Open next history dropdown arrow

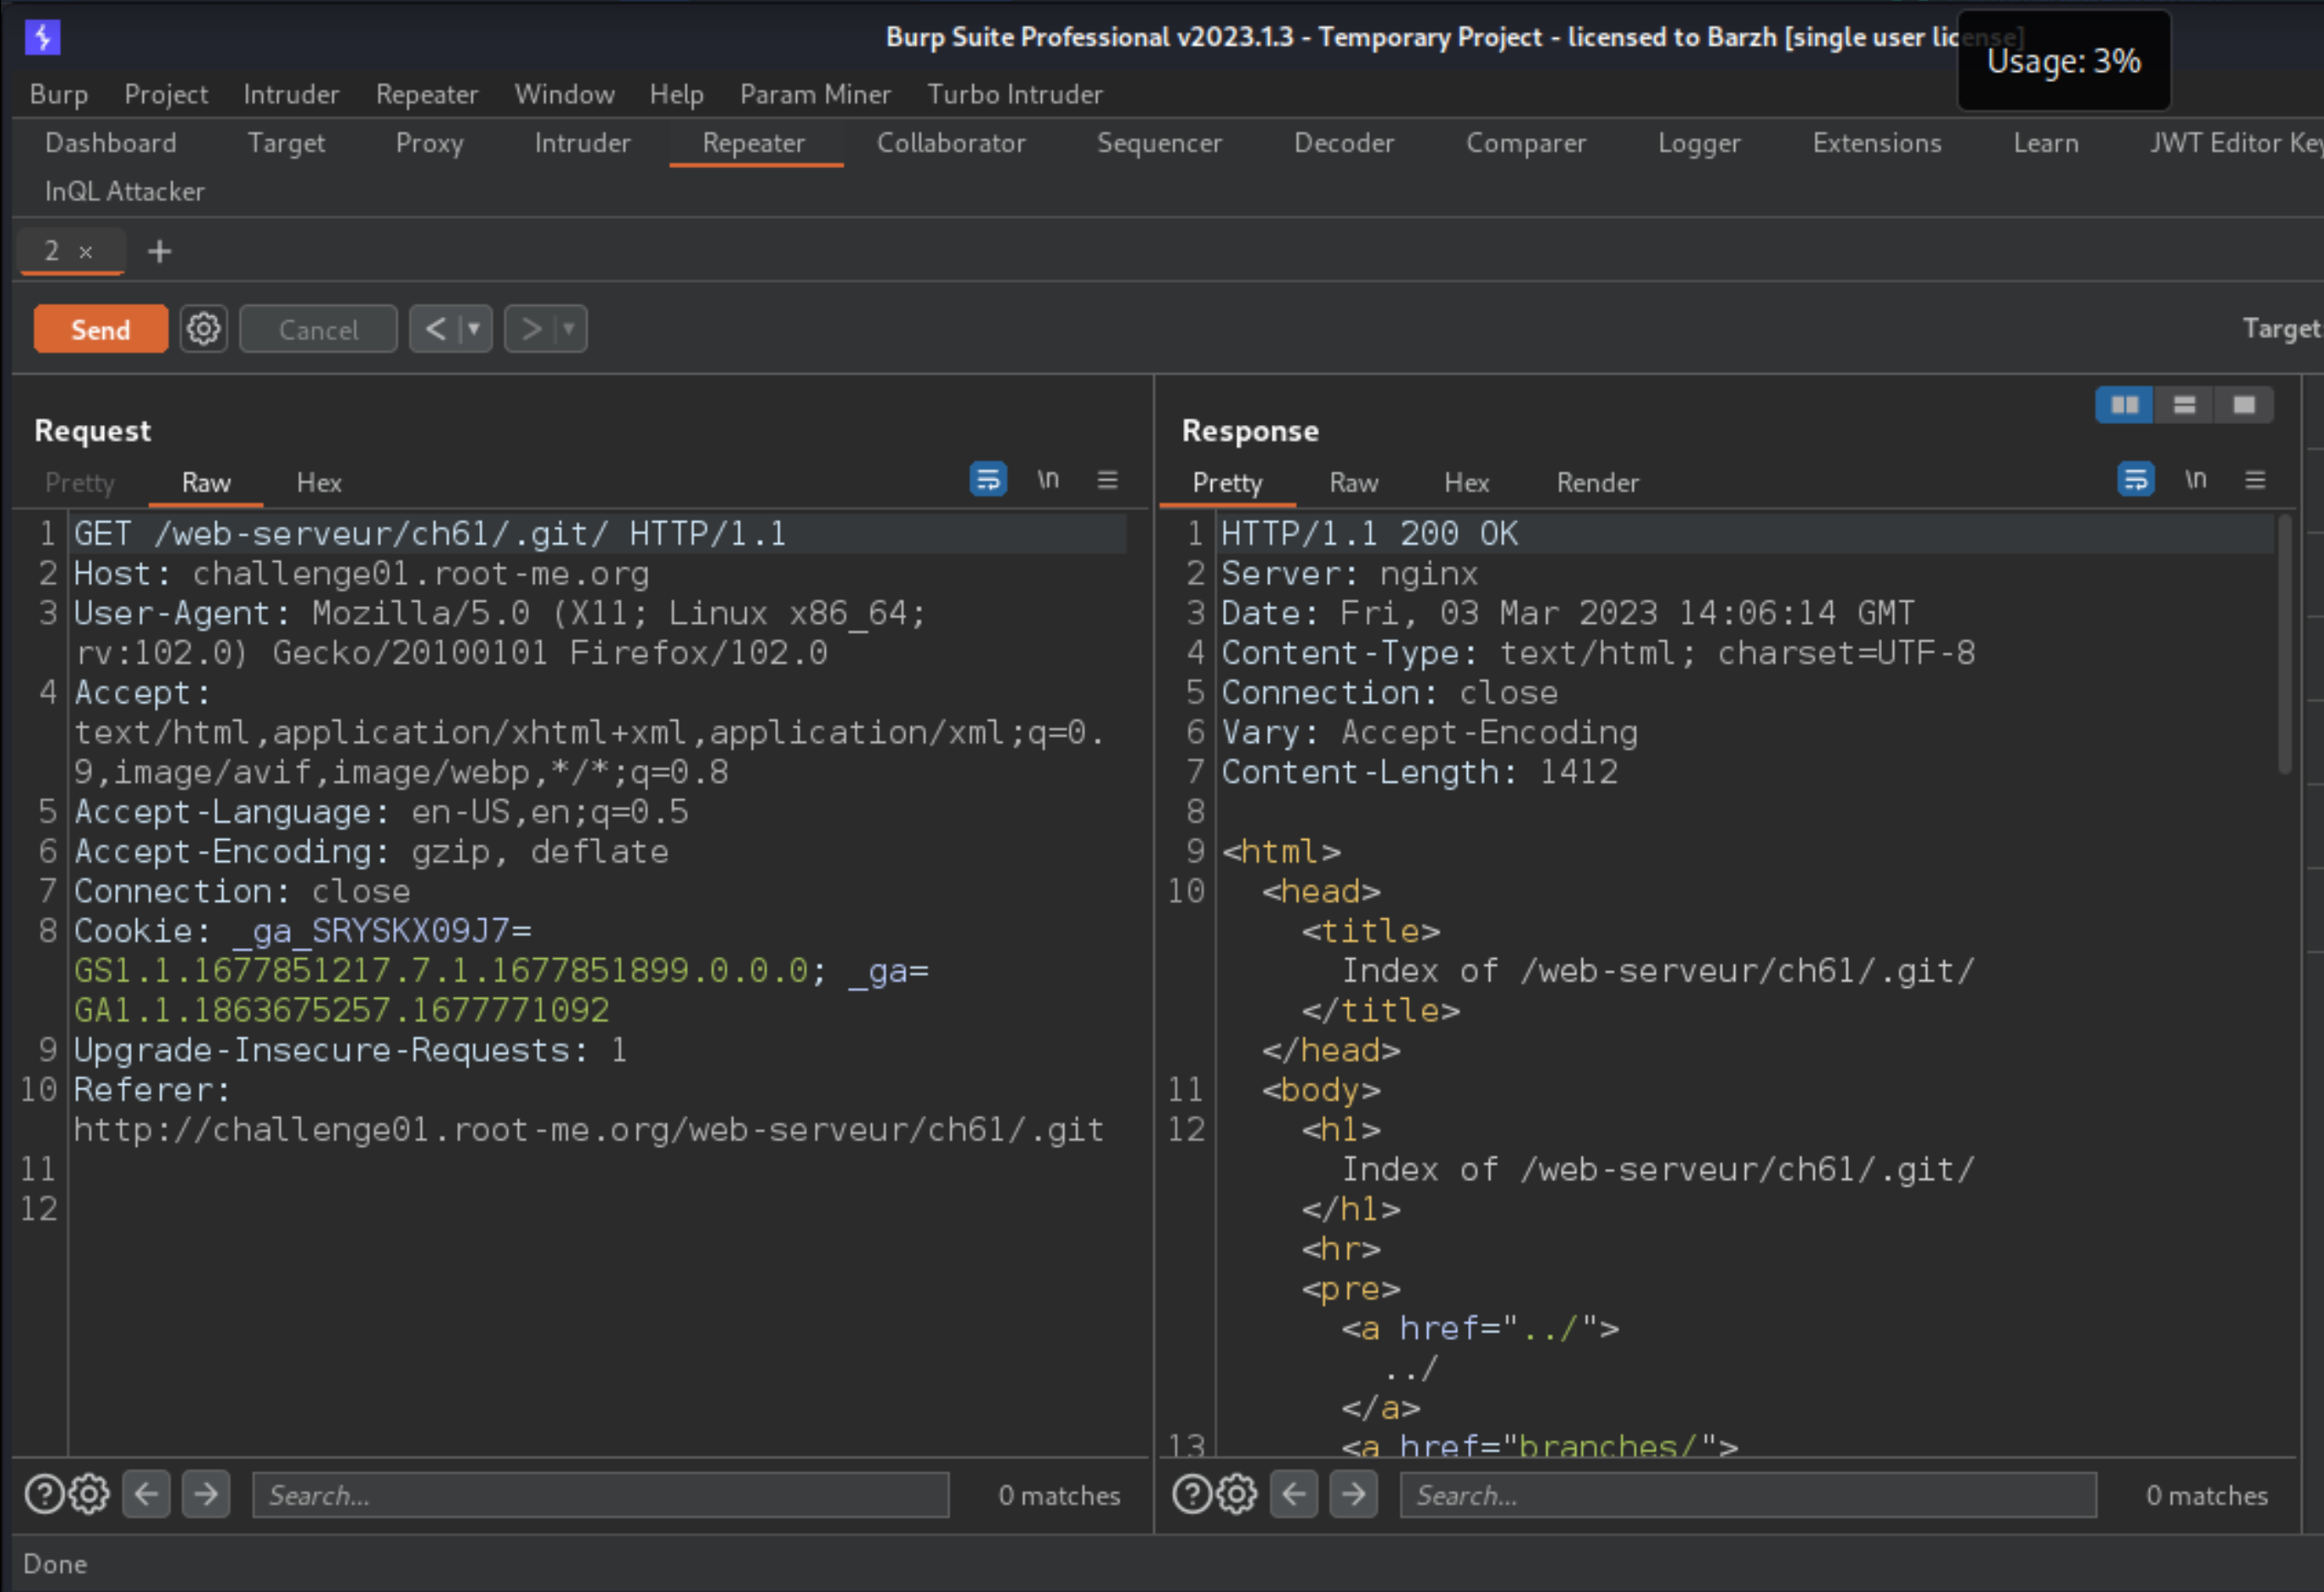pos(569,329)
